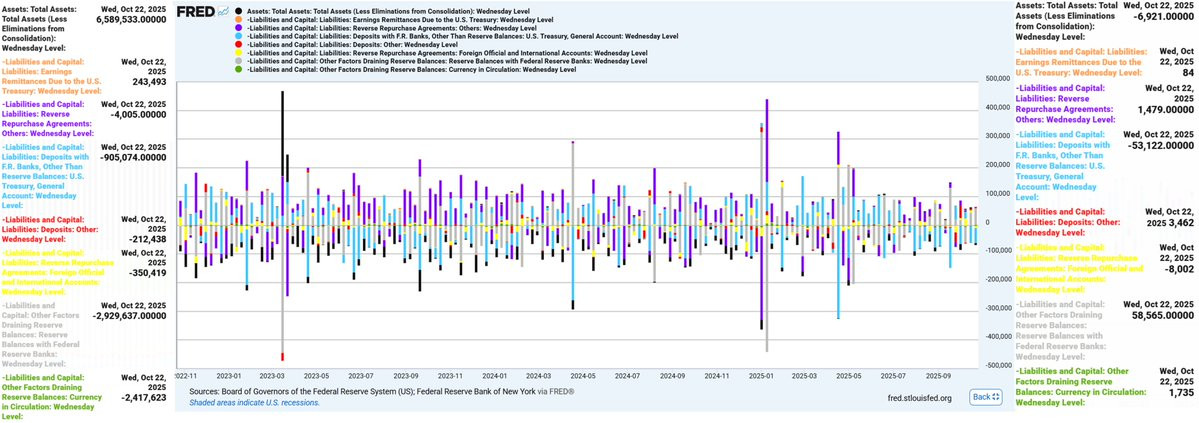Screen dimensions: 1199x423
Task: Click right panel value -6,921.00000
Action: point(1165,15)
